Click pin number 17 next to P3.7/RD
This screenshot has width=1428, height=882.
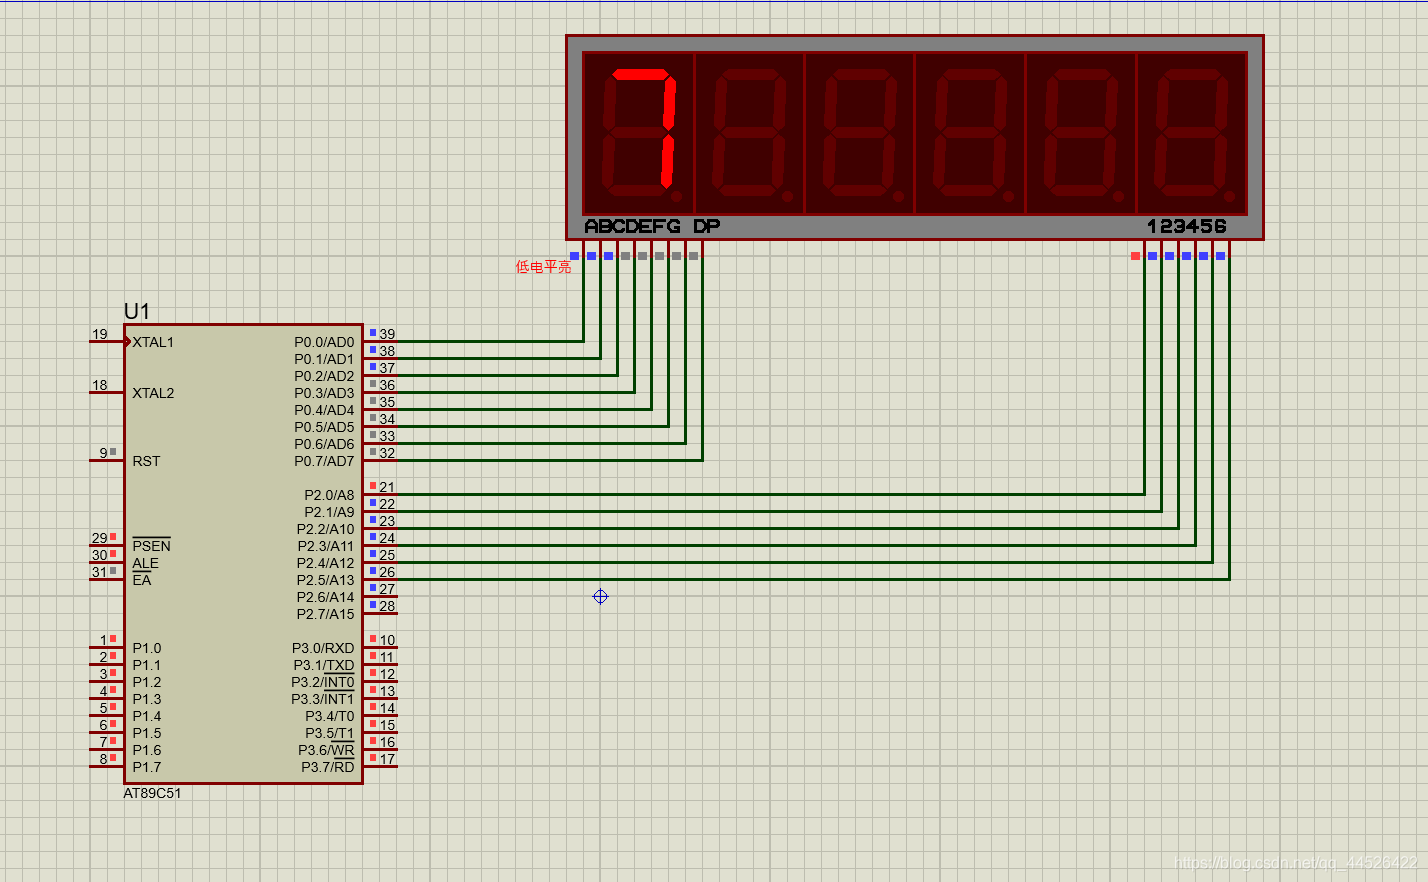point(387,759)
